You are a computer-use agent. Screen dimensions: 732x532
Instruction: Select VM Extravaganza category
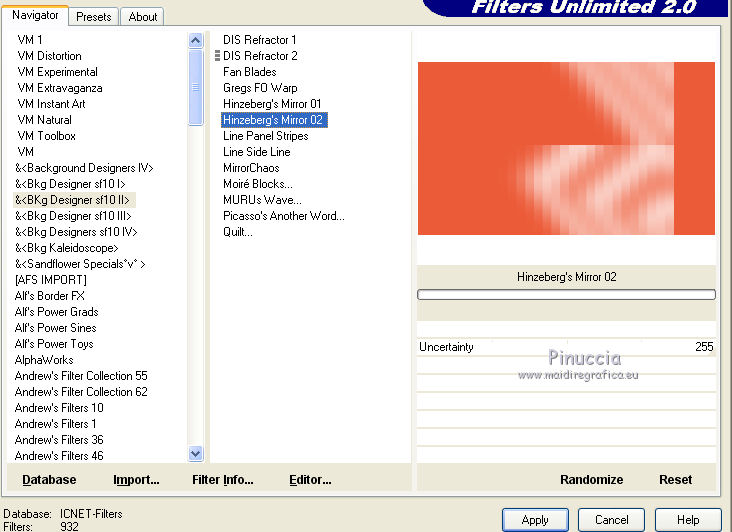click(60, 88)
